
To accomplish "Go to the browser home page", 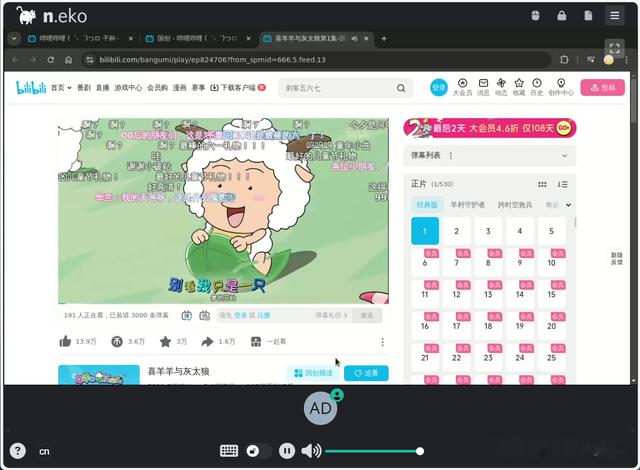I will [68, 60].
